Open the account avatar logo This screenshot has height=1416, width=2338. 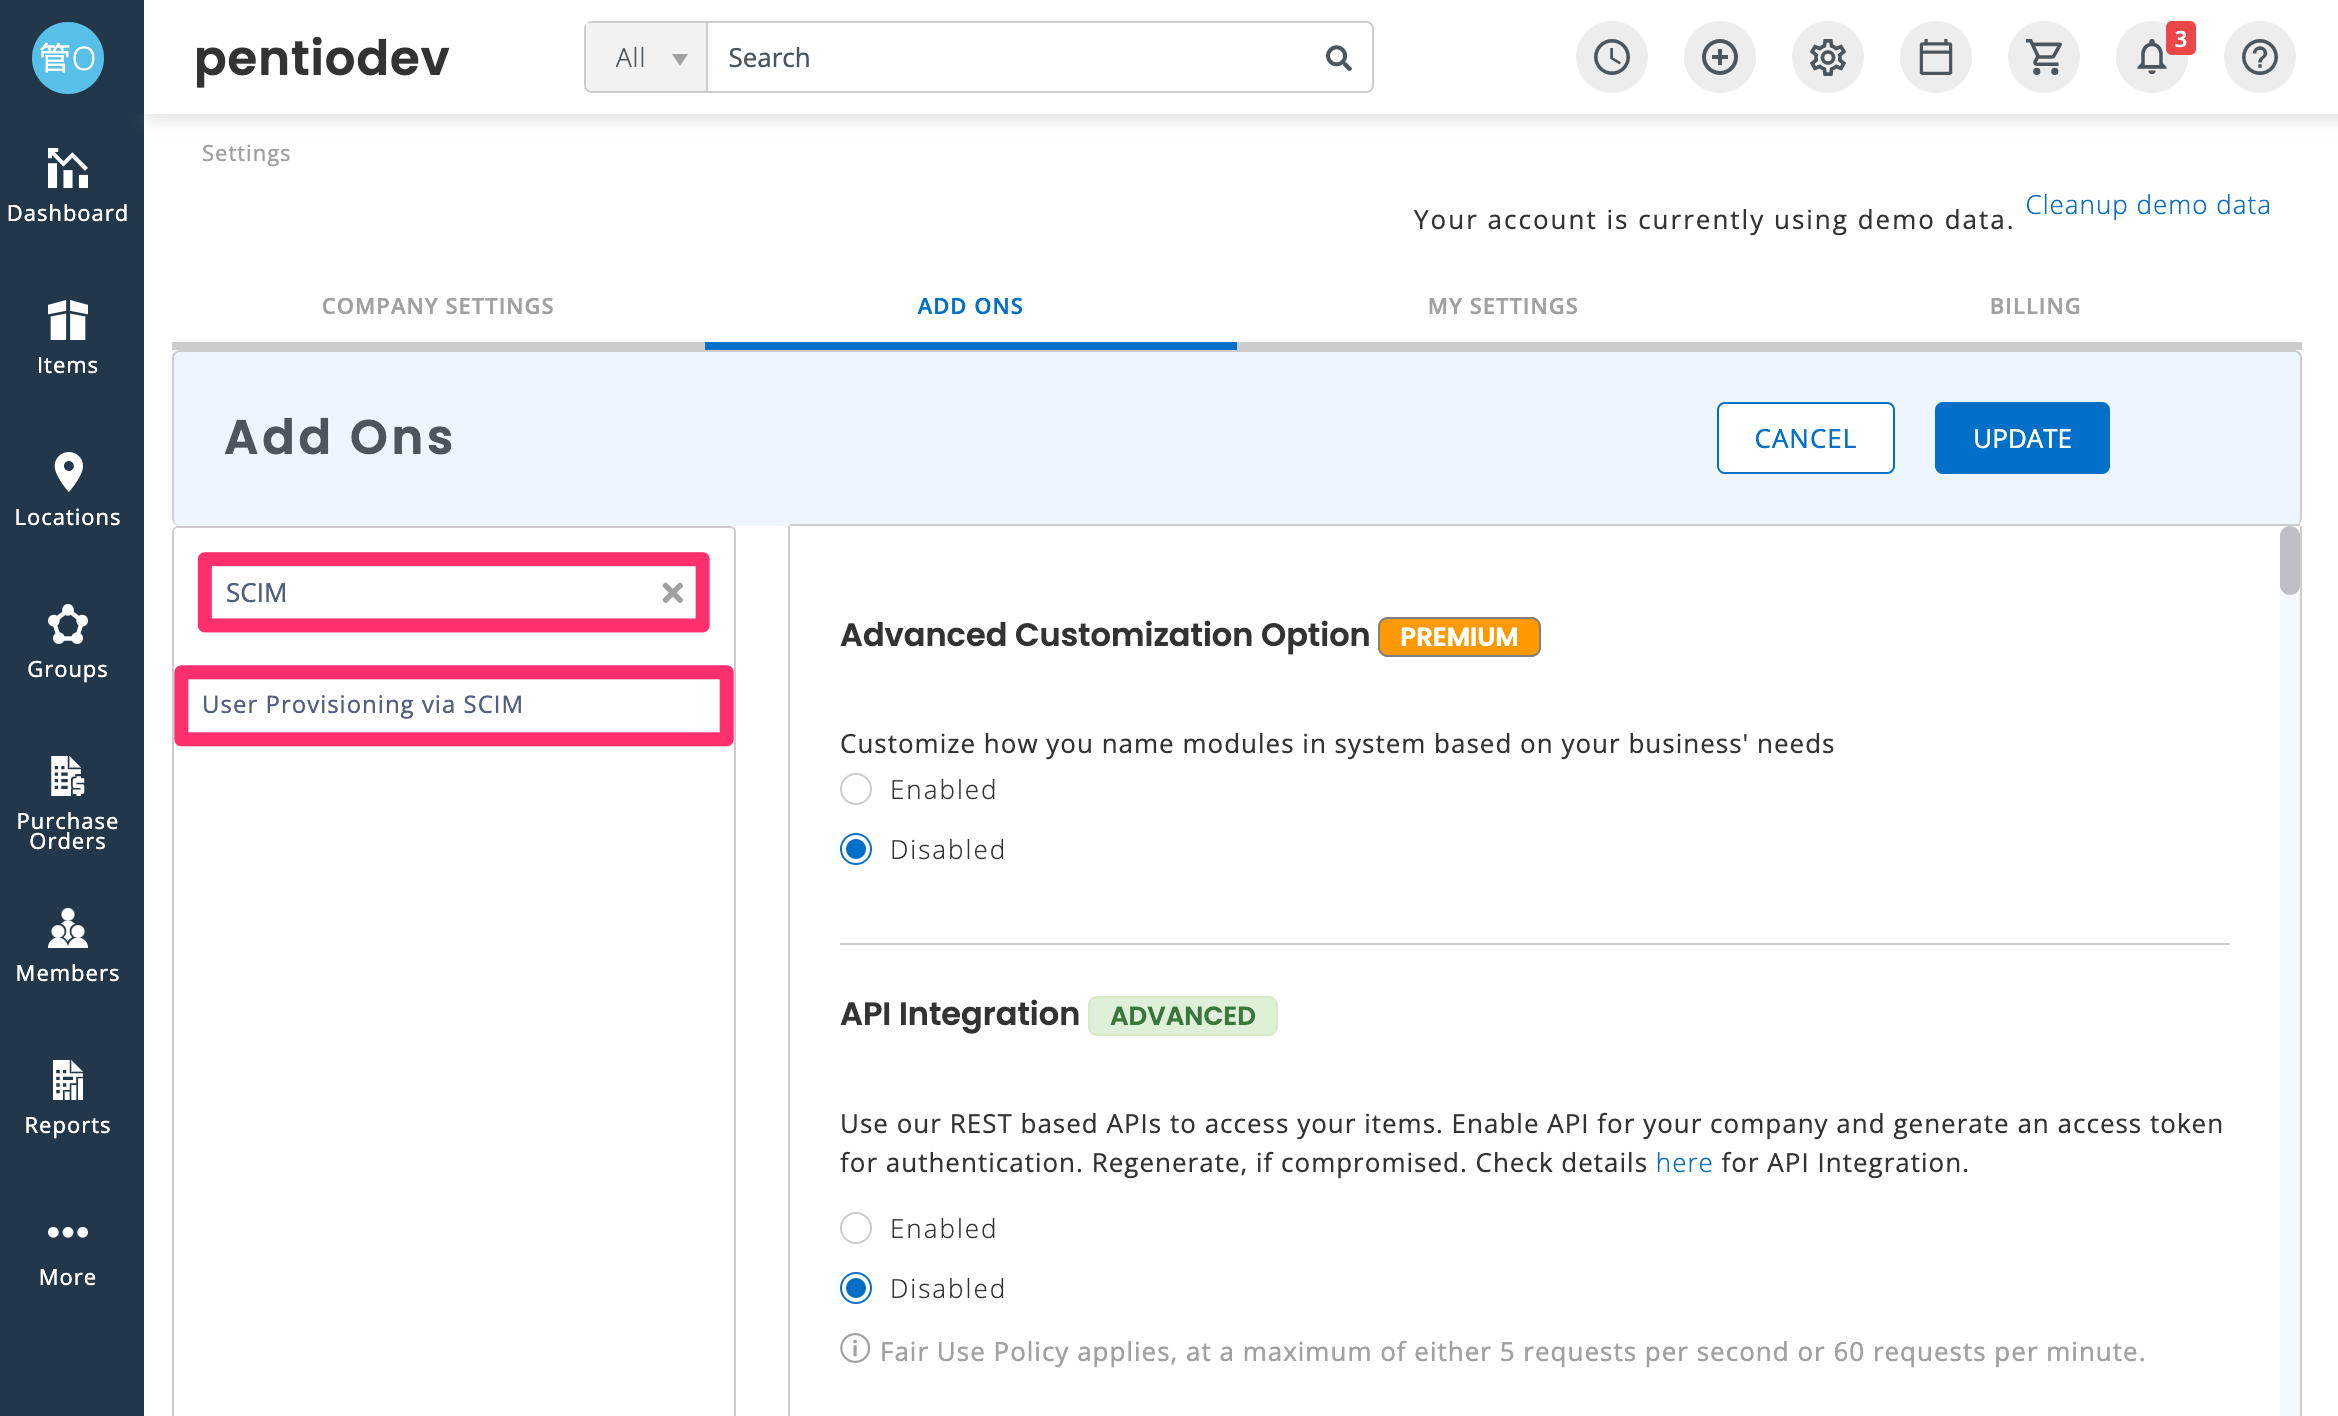[x=68, y=58]
